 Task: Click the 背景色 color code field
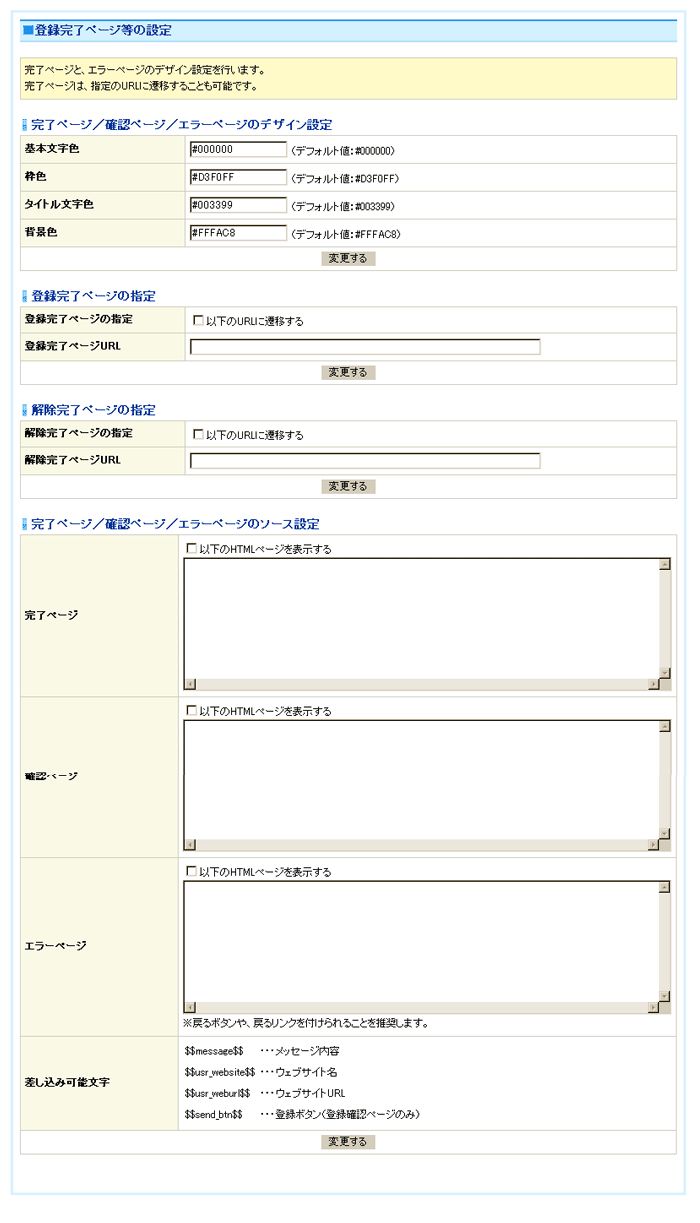[x=238, y=233]
